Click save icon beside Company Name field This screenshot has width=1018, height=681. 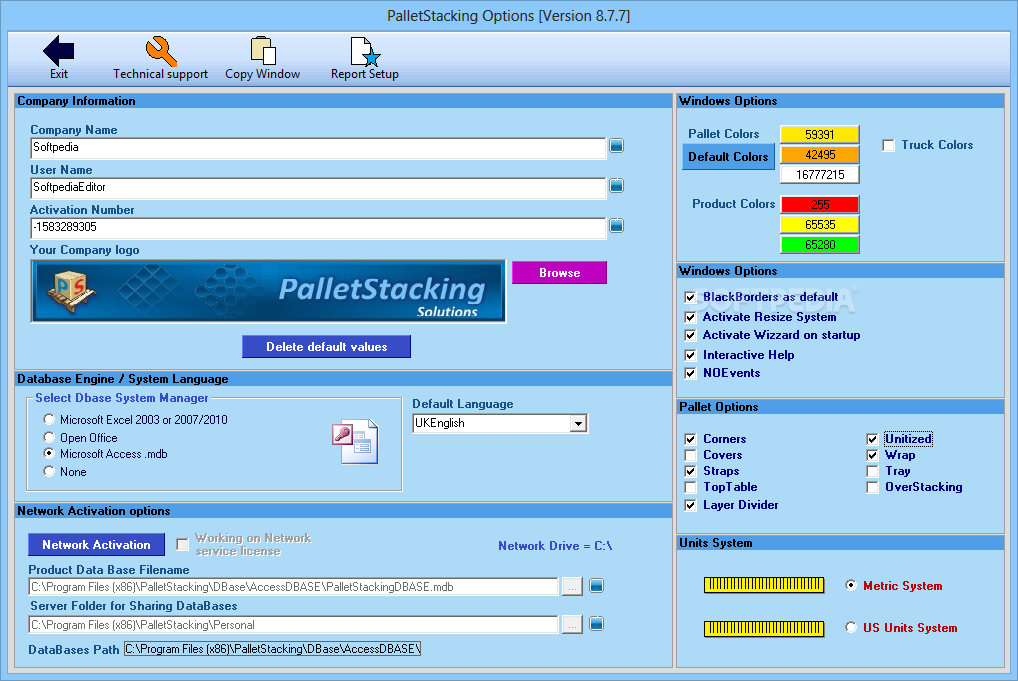point(617,146)
